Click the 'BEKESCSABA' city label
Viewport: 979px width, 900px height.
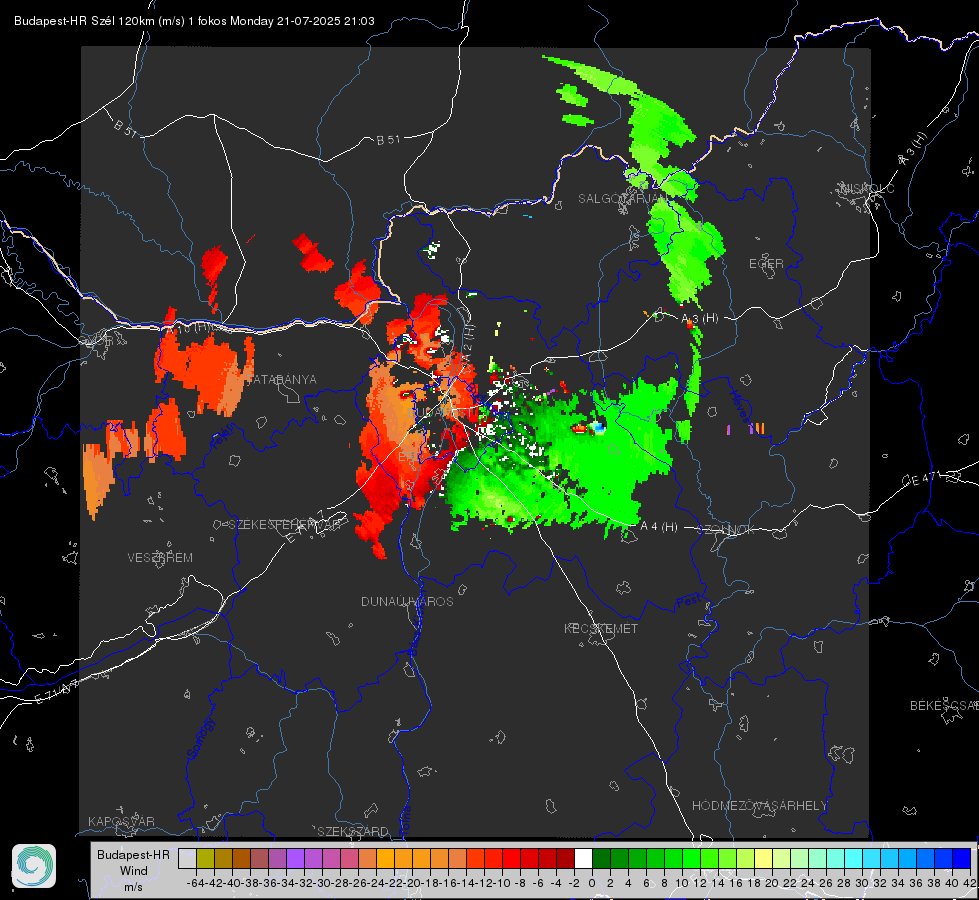(x=944, y=705)
